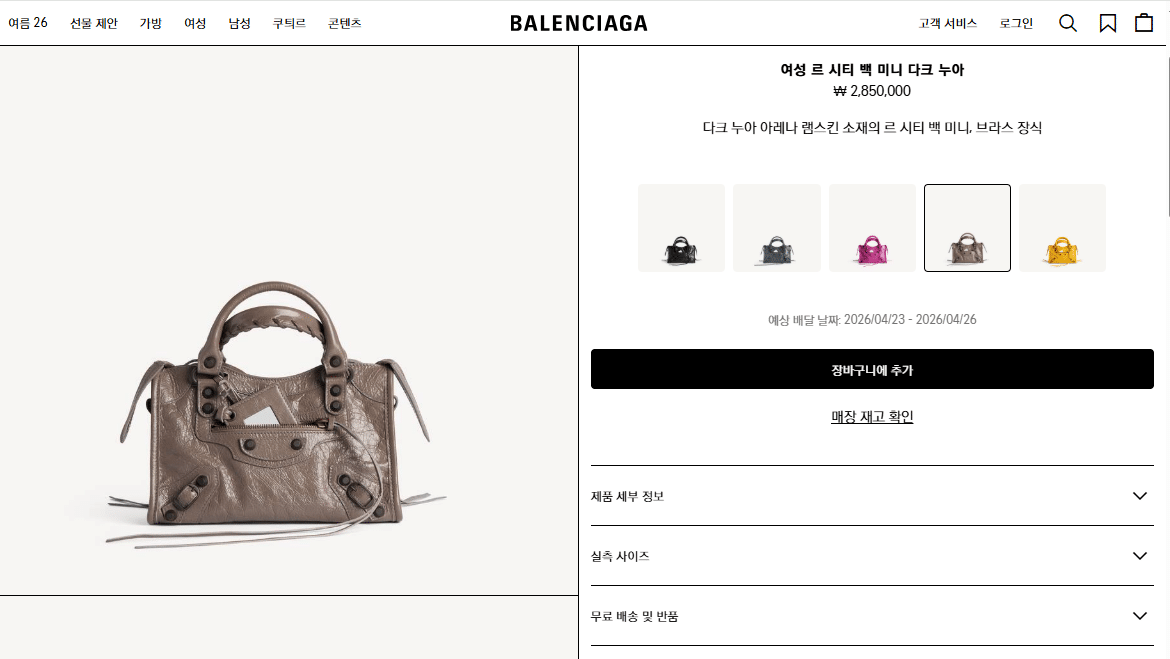This screenshot has height=659, width=1170.
Task: Open the 로그인 link
Action: (1016, 23)
